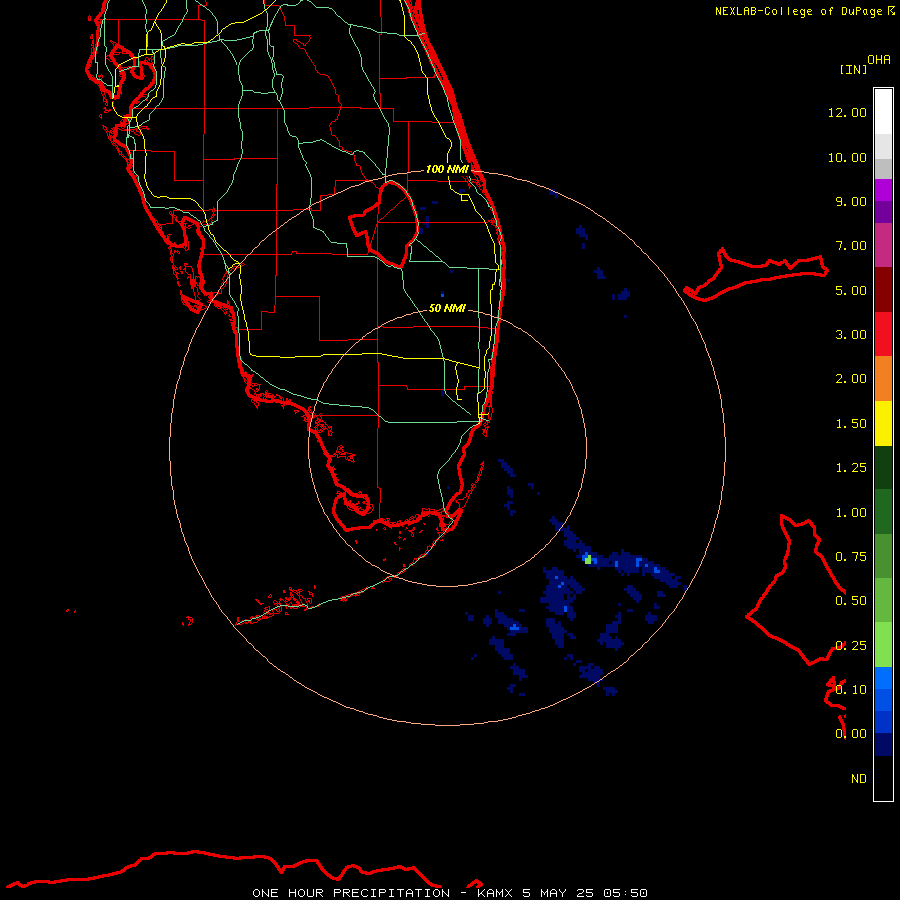Click the darkest green swatch near 1.25
The image size is (900, 900).
coord(883,468)
